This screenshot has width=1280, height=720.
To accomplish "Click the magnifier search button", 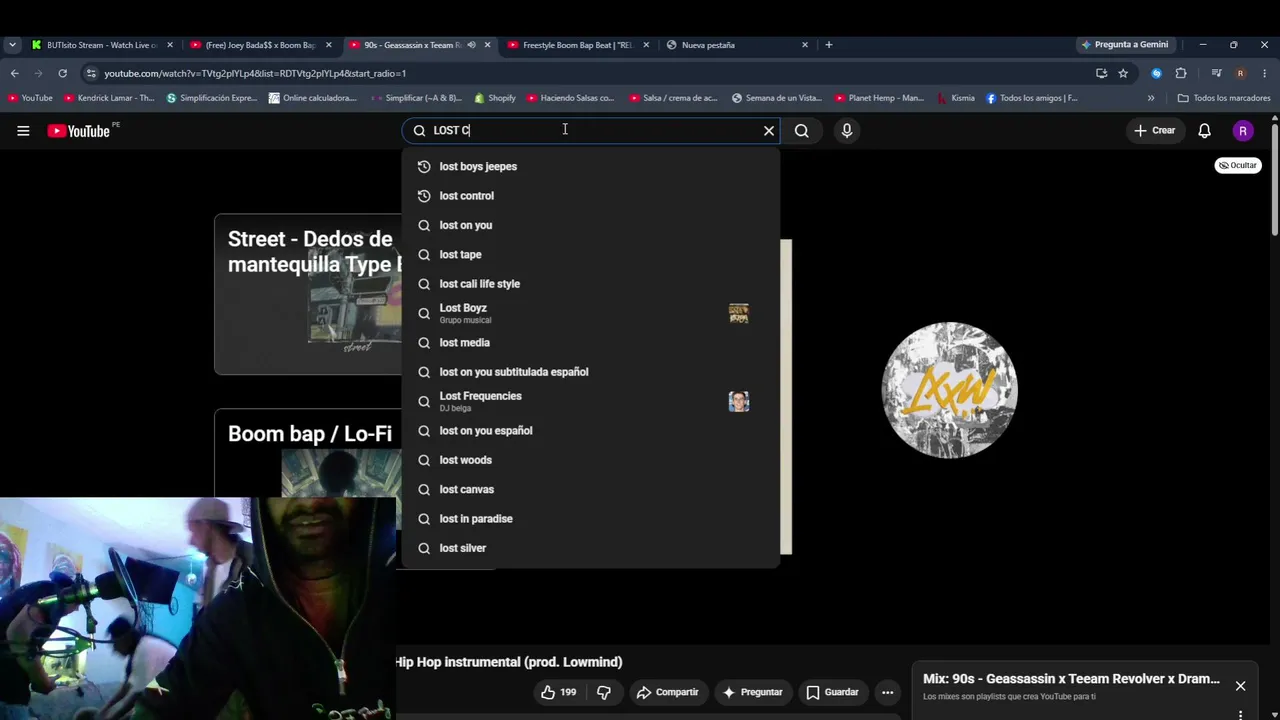I will click(802, 131).
